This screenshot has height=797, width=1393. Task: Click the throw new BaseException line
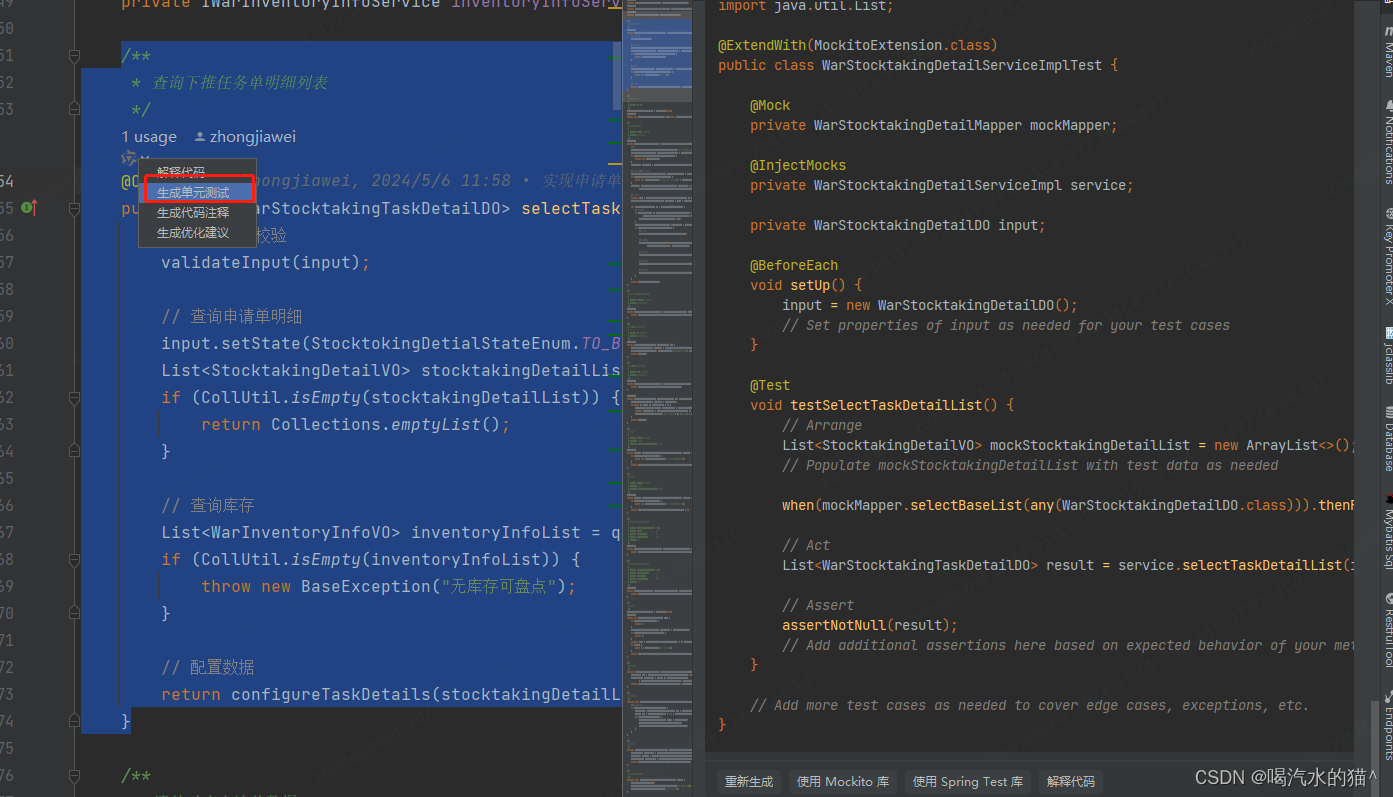point(388,586)
